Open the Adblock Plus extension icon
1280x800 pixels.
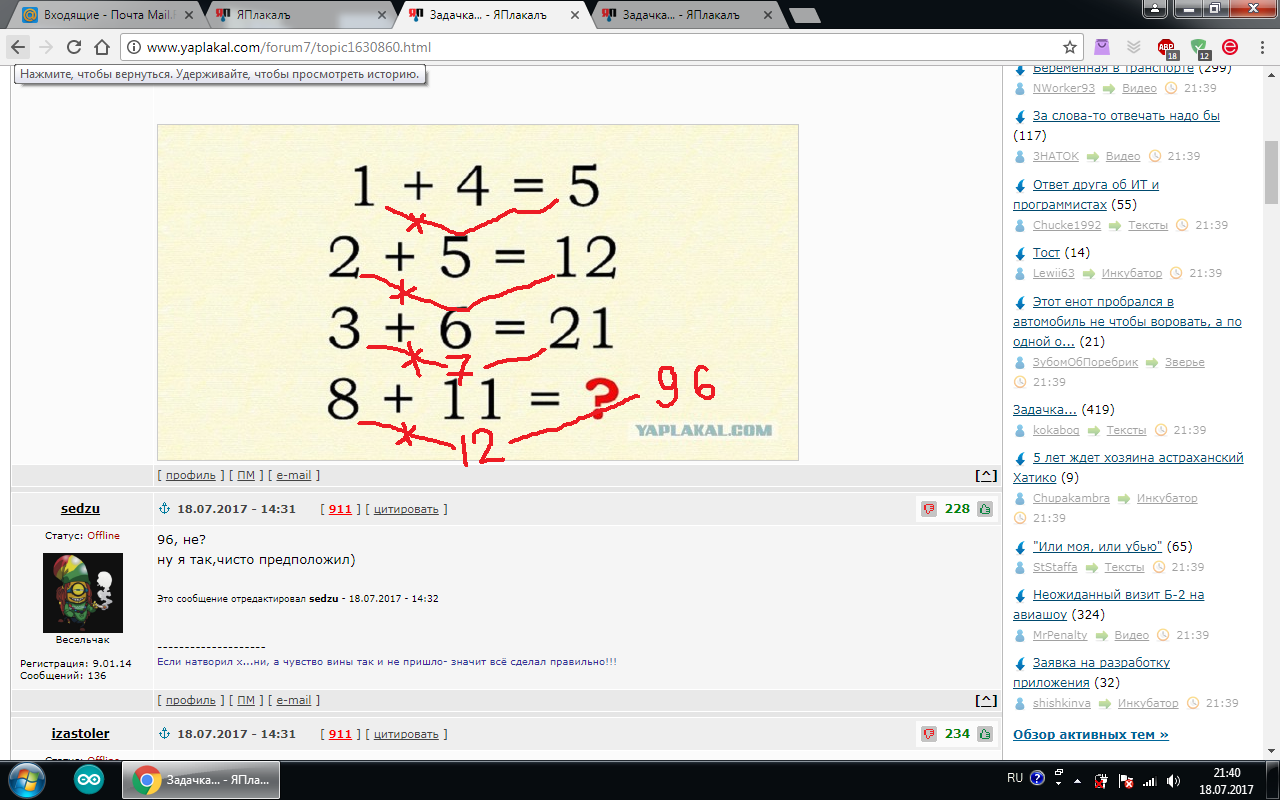1167,48
